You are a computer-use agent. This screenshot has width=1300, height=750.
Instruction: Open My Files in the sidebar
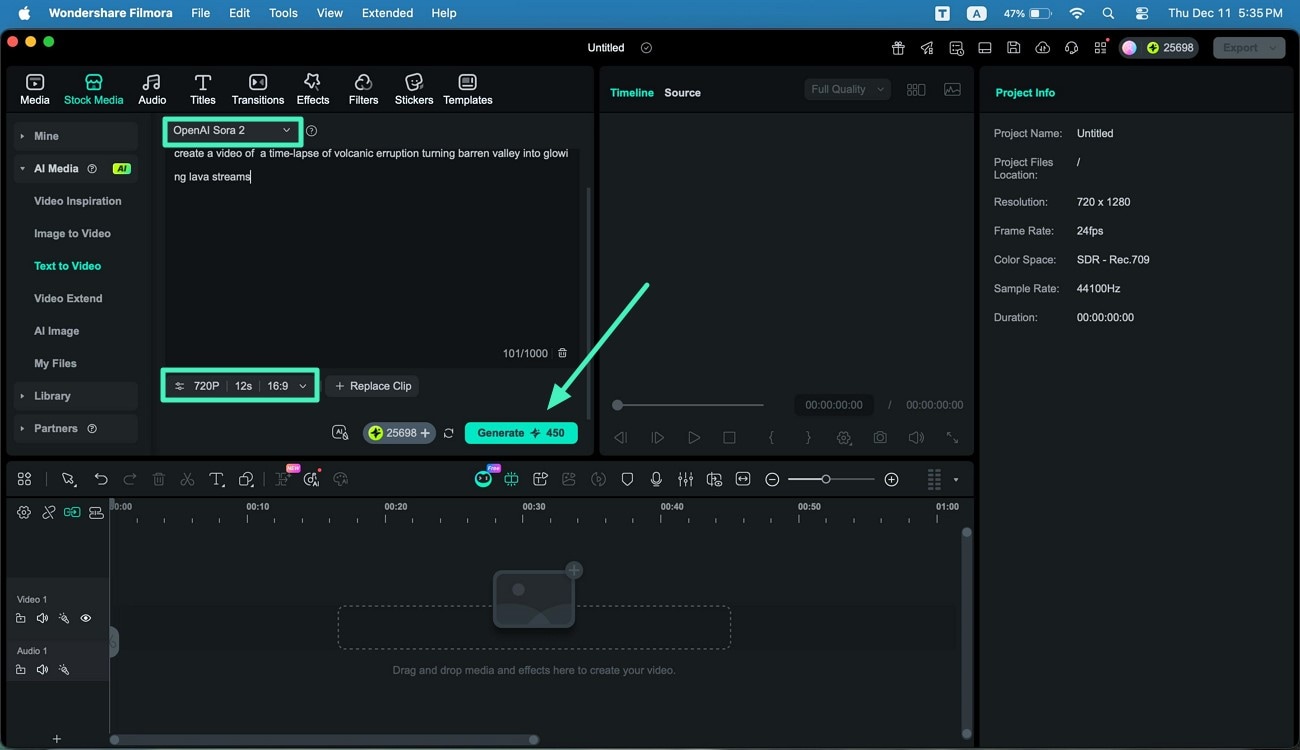tap(55, 364)
